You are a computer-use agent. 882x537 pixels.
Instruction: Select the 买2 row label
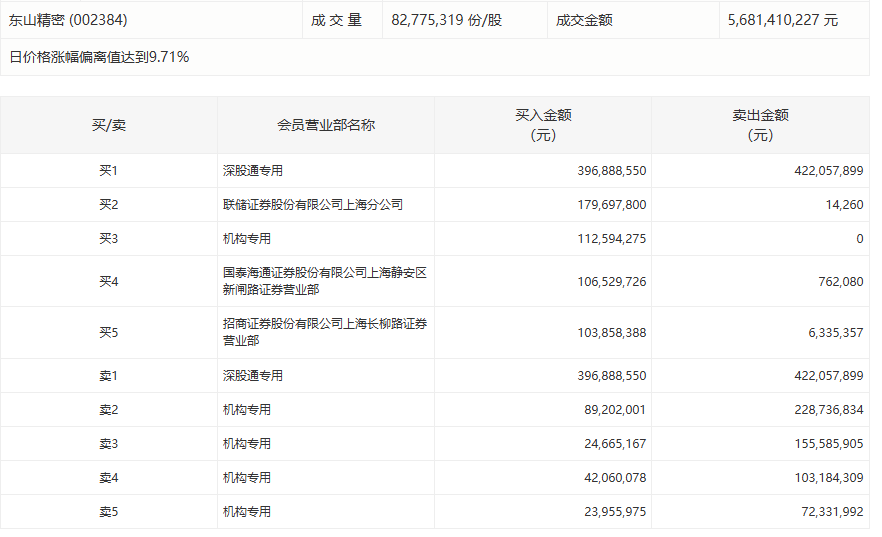[x=109, y=205]
